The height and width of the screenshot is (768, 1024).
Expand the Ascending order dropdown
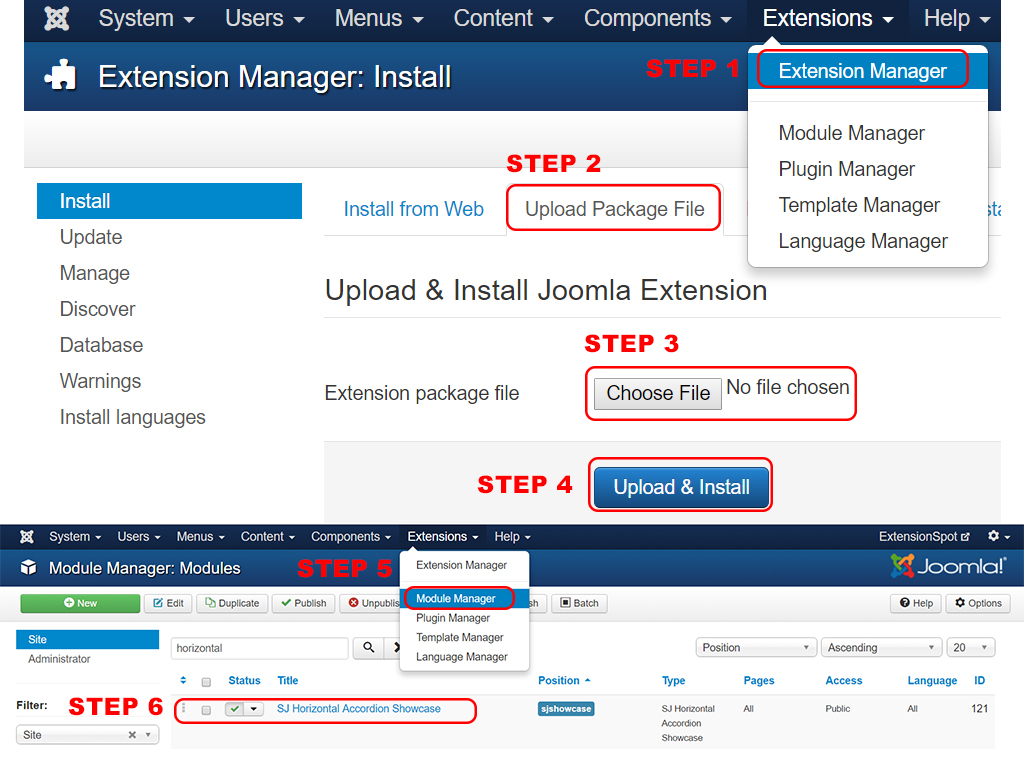880,648
